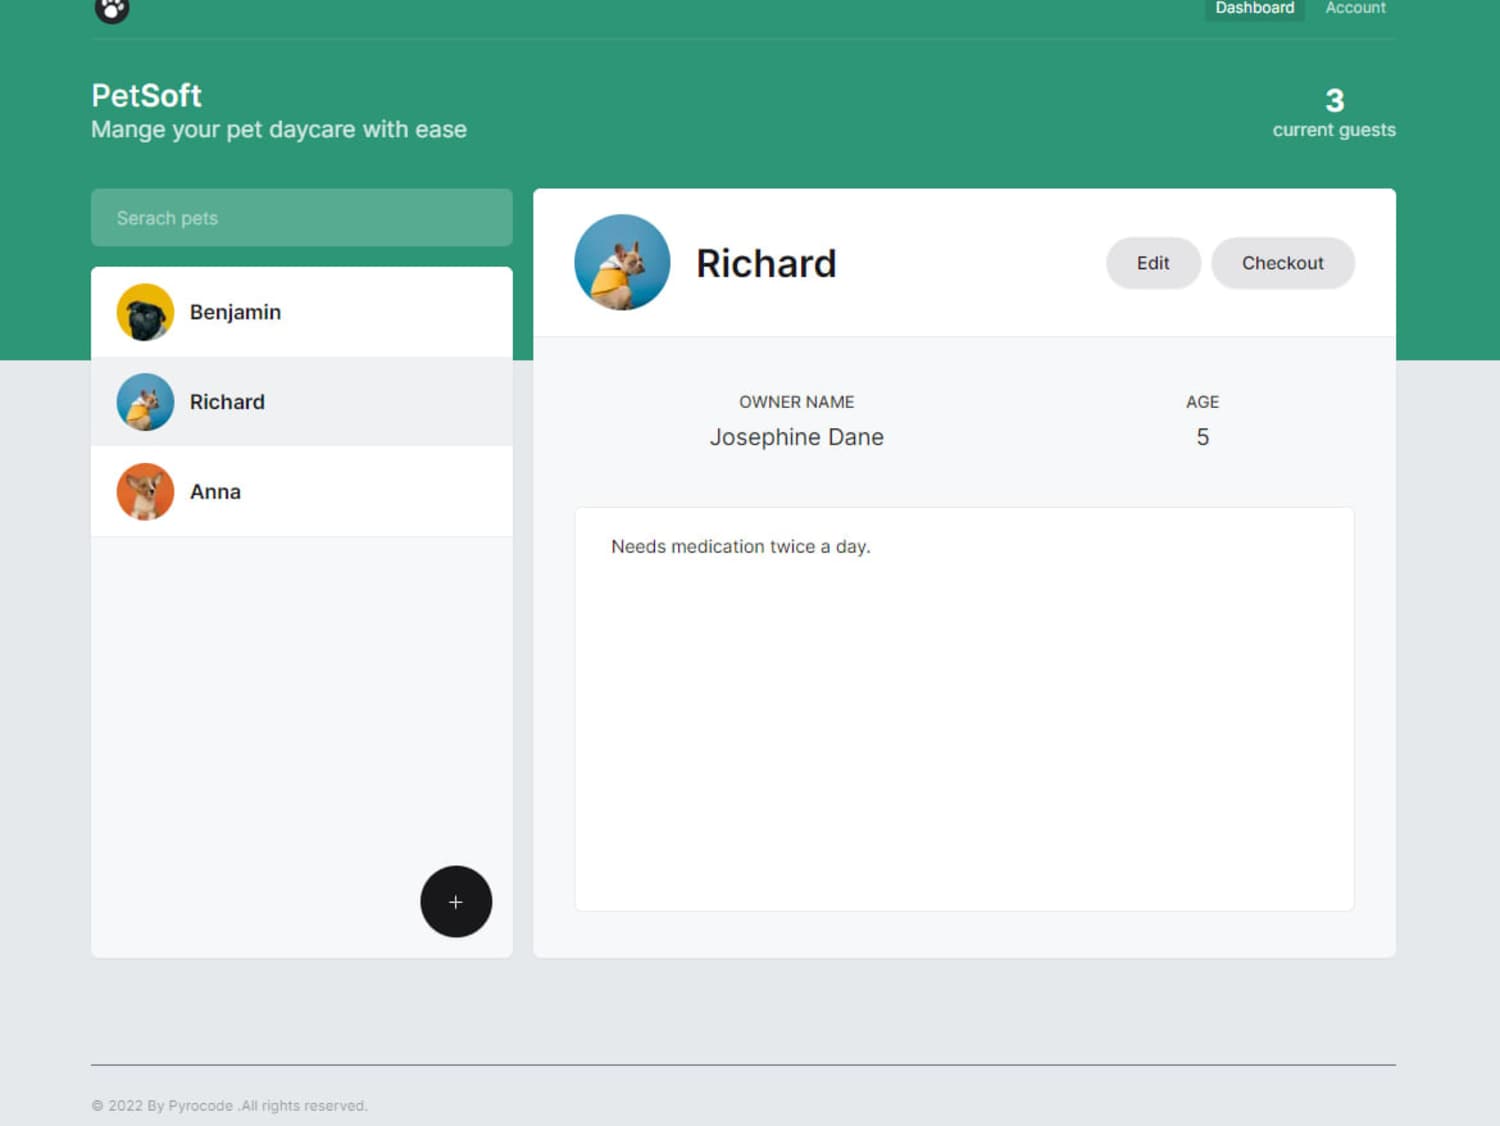Click the Edit button

coord(1153,263)
